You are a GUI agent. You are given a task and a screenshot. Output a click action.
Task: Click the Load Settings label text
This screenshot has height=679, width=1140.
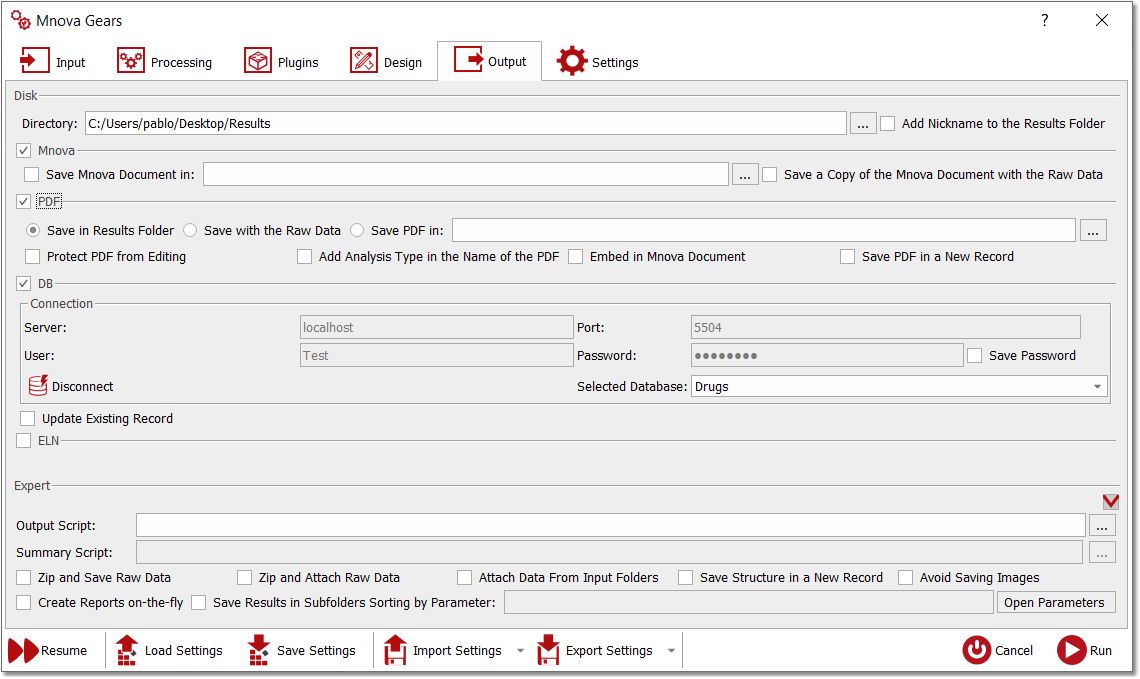[183, 651]
